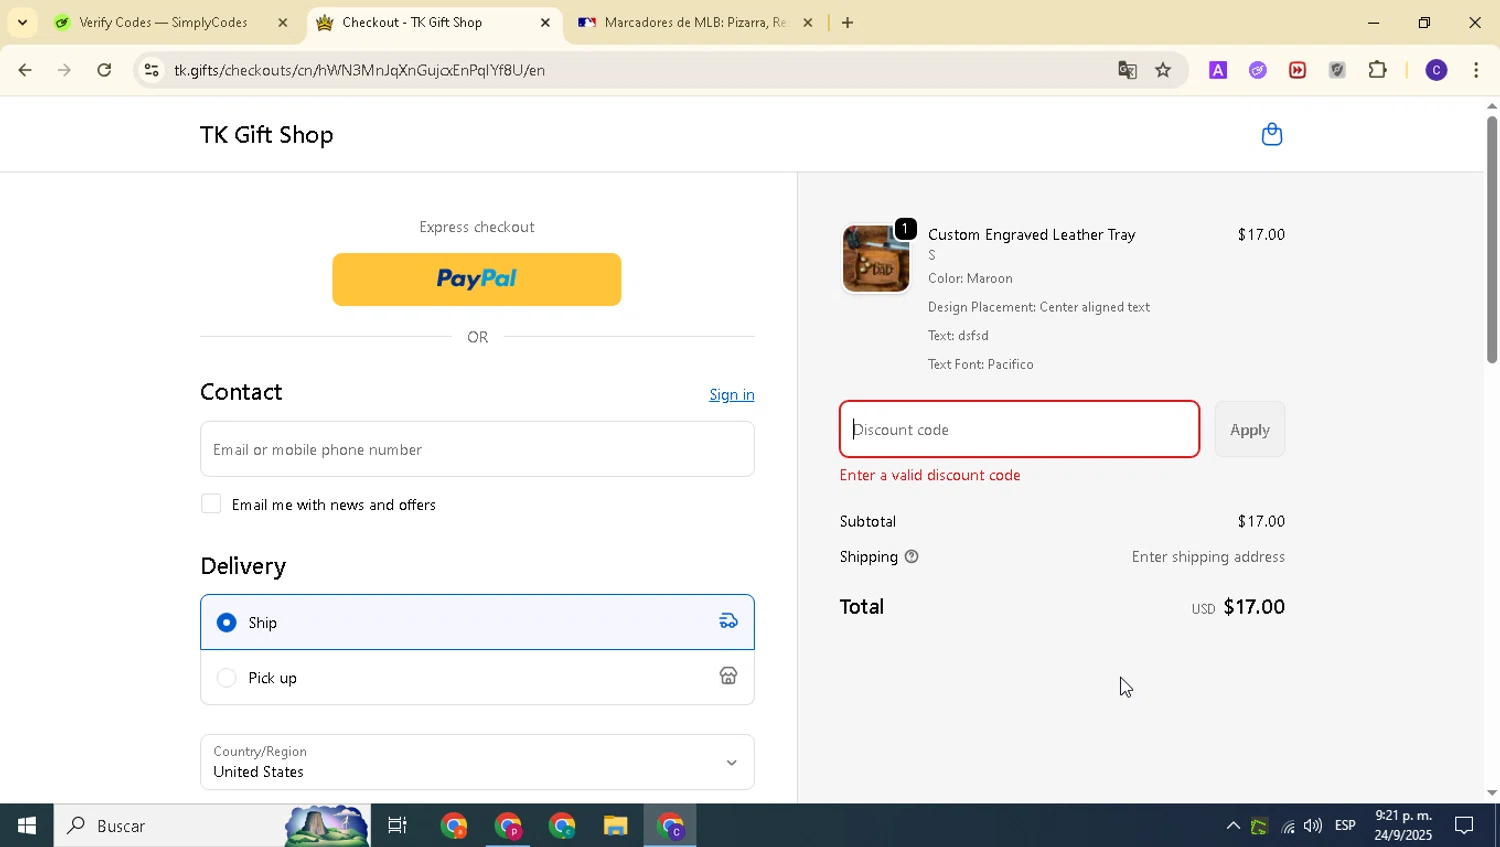
Task: Open the notifications center icon
Action: (x=1464, y=826)
